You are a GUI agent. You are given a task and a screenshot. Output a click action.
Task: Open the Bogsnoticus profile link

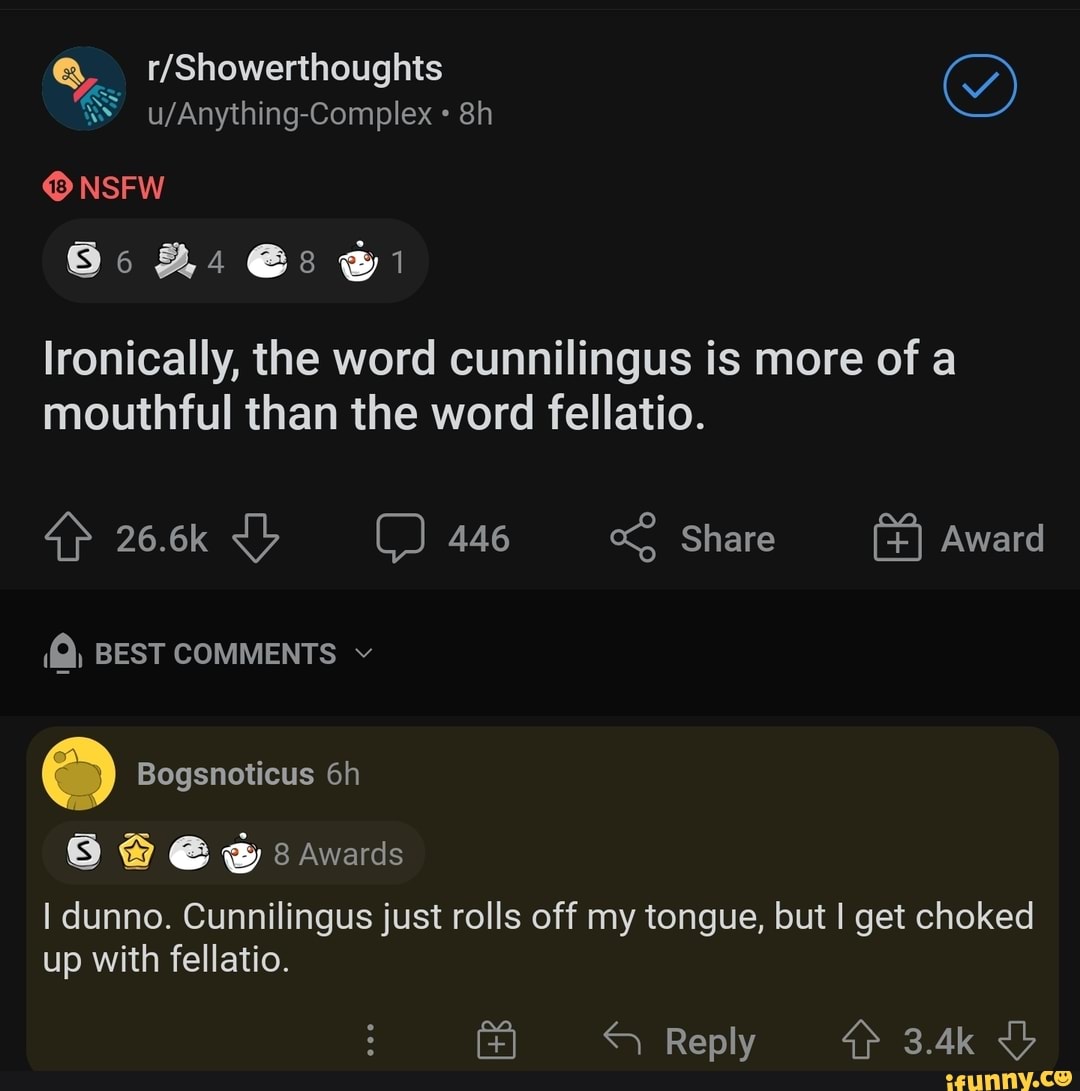(x=225, y=774)
